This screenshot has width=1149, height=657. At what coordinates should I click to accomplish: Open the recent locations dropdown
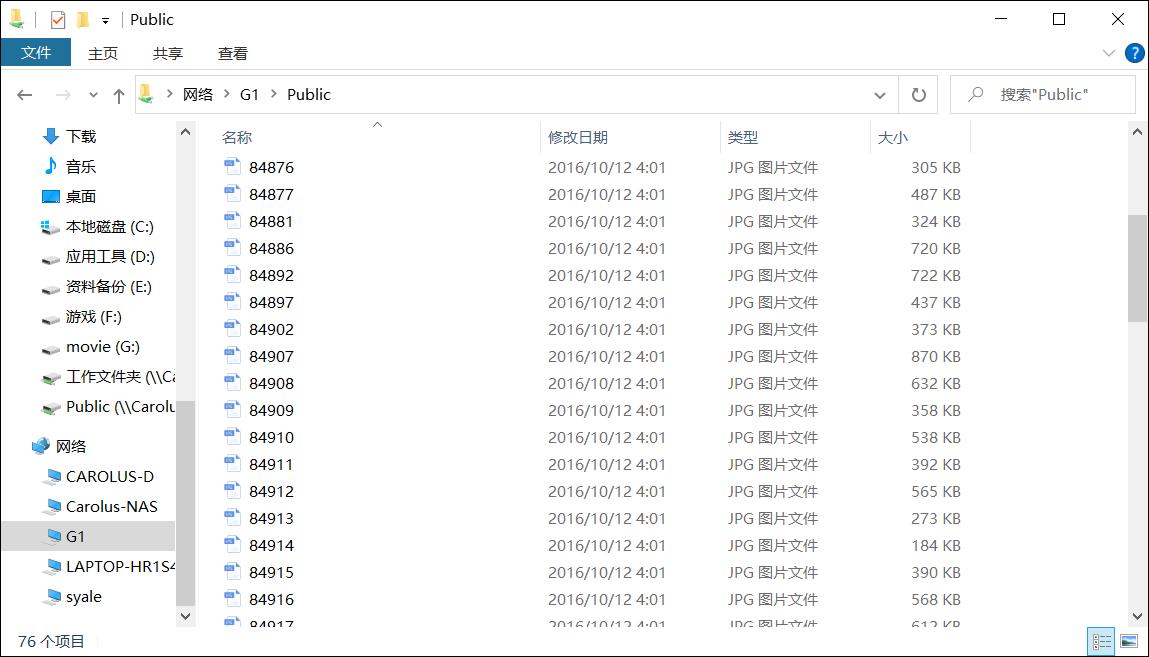[x=93, y=95]
